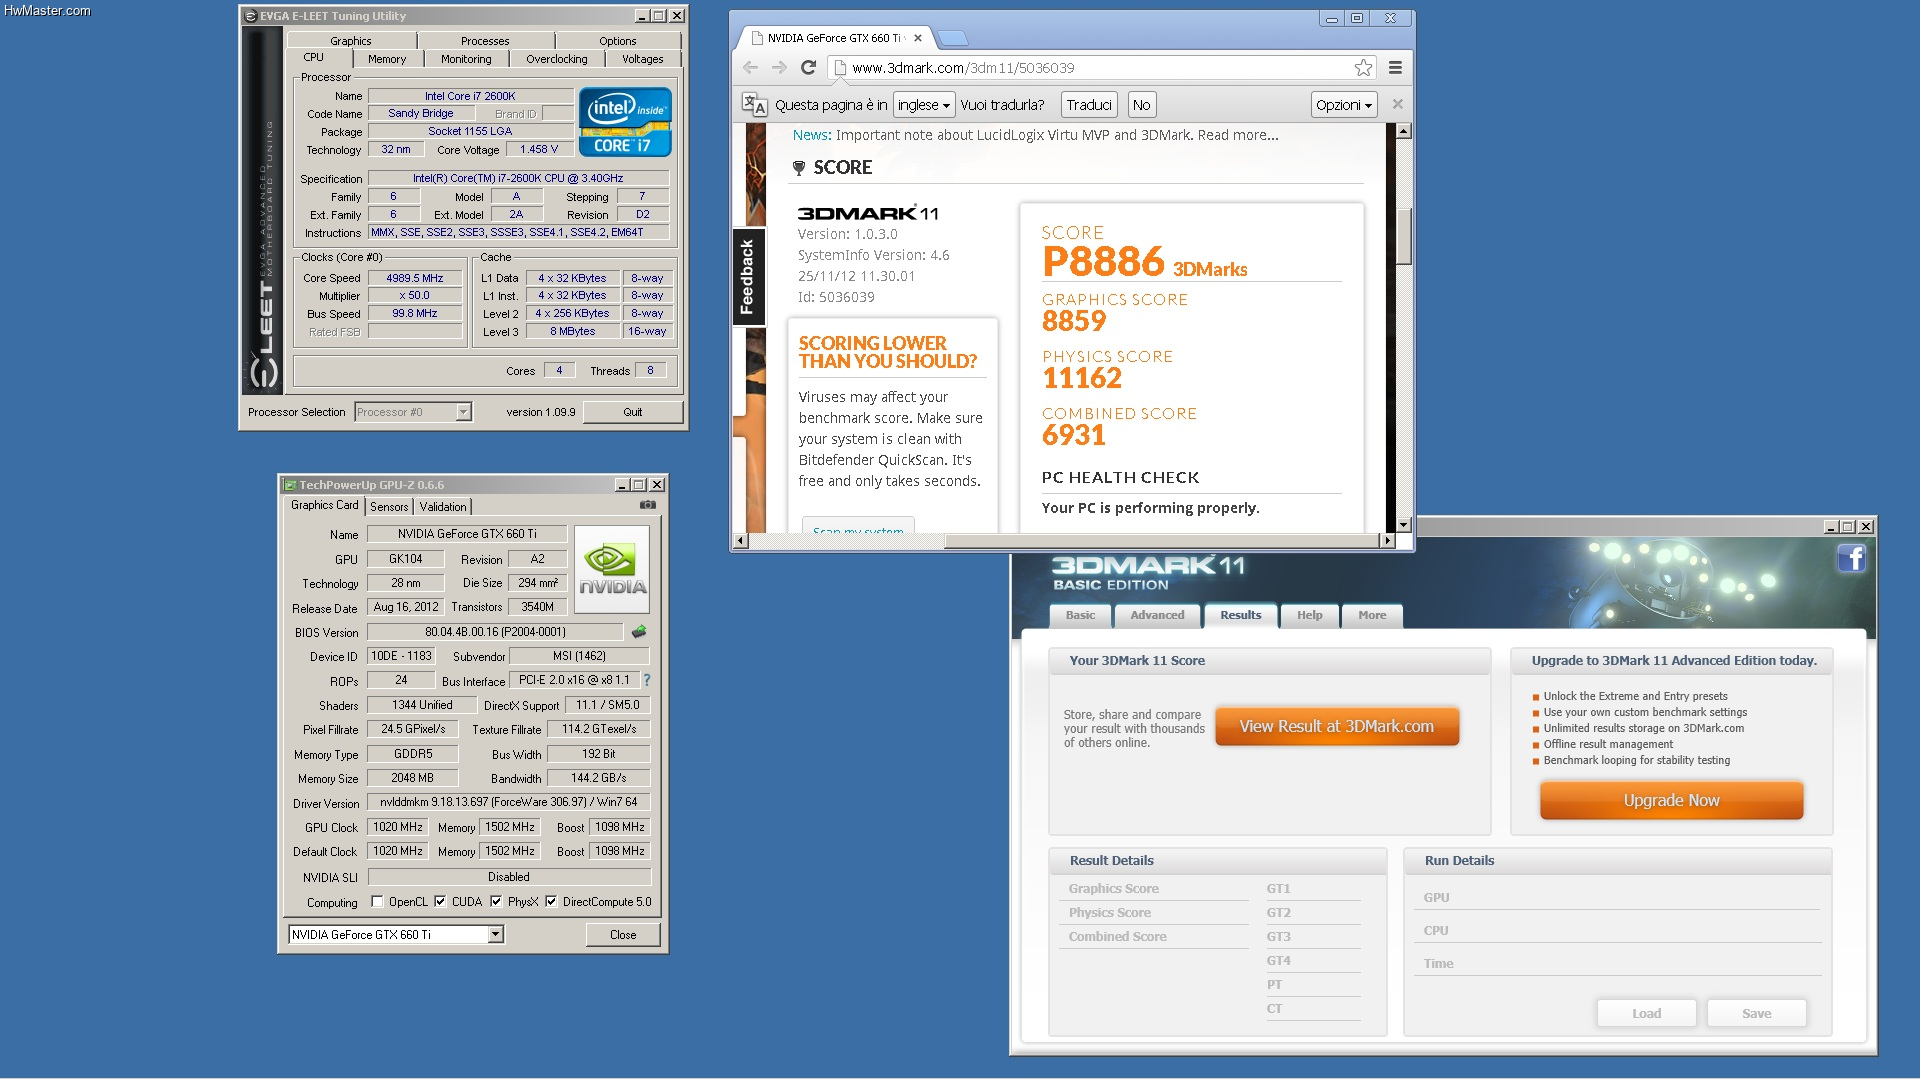Image resolution: width=1920 pixels, height=1080 pixels.
Task: Open the Help tab in 3DMark 11
Action: tap(1310, 616)
